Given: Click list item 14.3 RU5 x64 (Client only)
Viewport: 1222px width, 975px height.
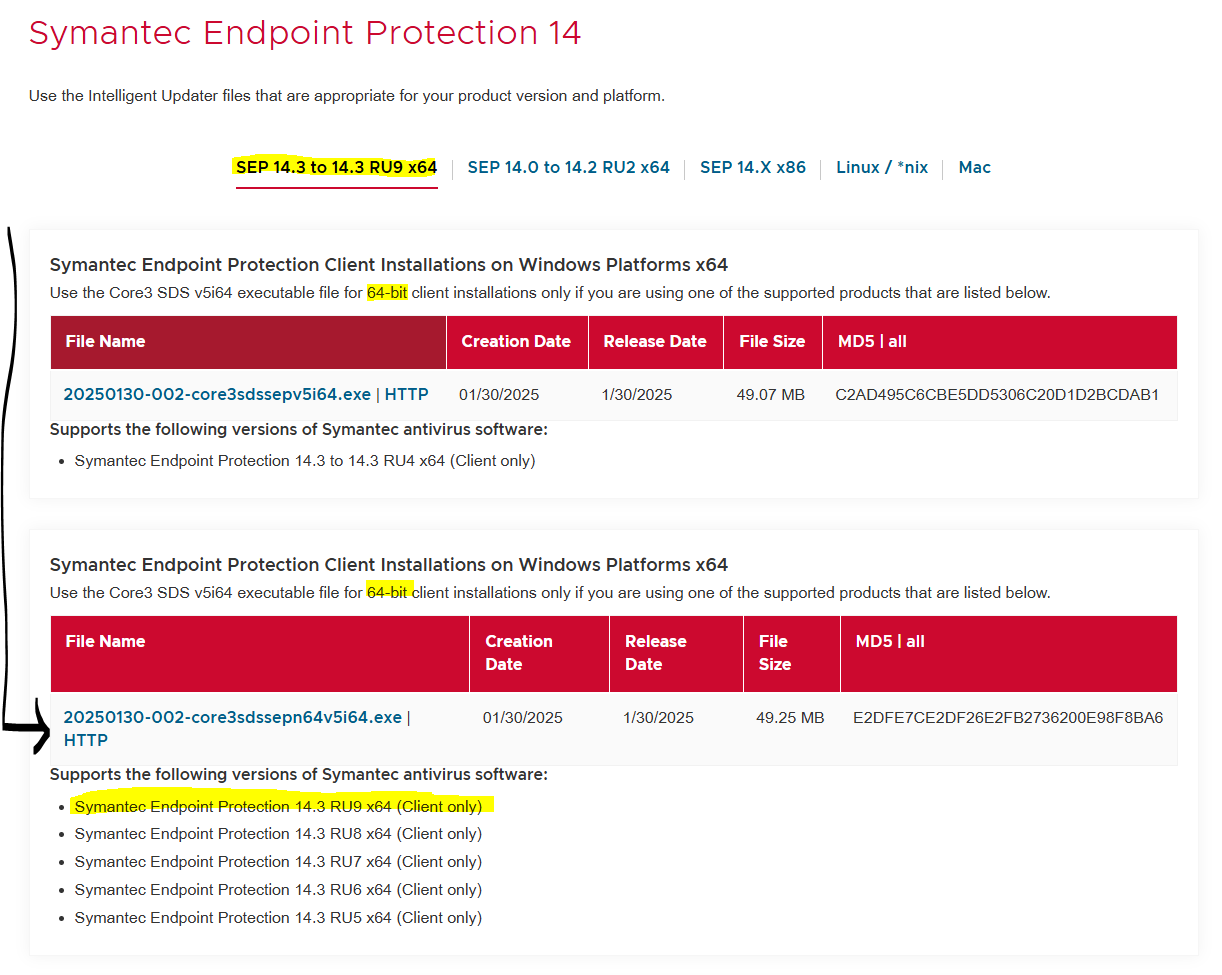Looking at the screenshot, I should [x=278, y=917].
